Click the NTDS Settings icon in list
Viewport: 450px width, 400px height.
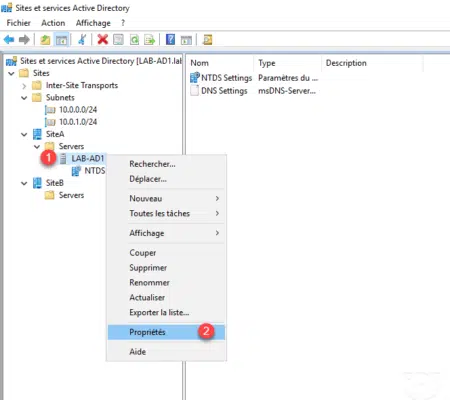pos(195,78)
